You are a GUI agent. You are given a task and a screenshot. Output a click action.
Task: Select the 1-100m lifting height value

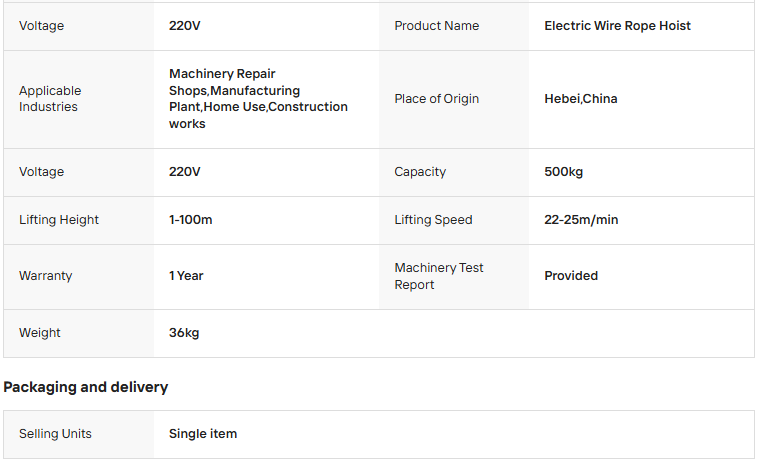[x=190, y=220]
